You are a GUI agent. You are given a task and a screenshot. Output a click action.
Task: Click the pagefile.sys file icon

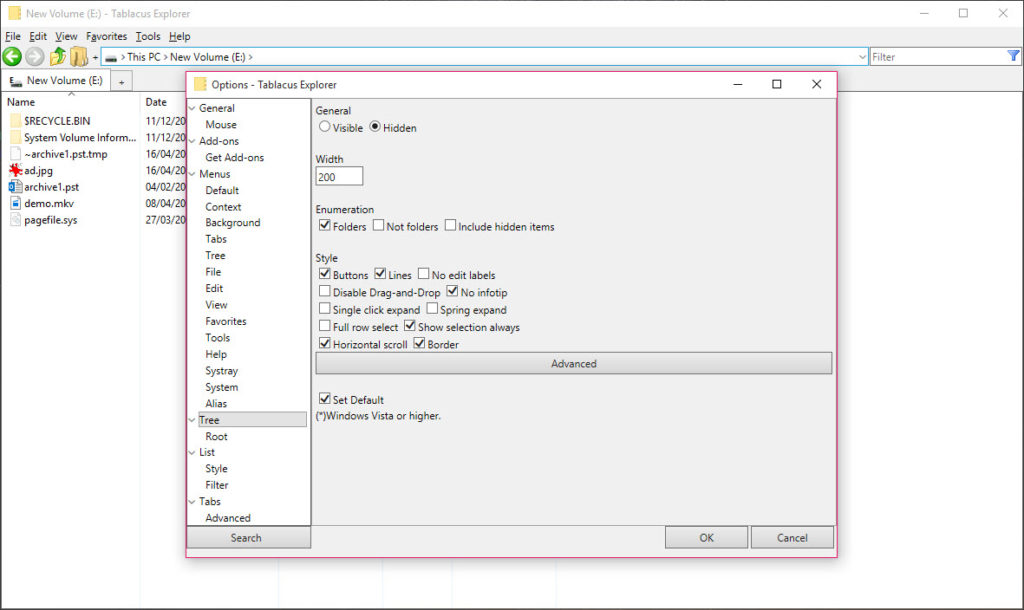pyautogui.click(x=15, y=220)
